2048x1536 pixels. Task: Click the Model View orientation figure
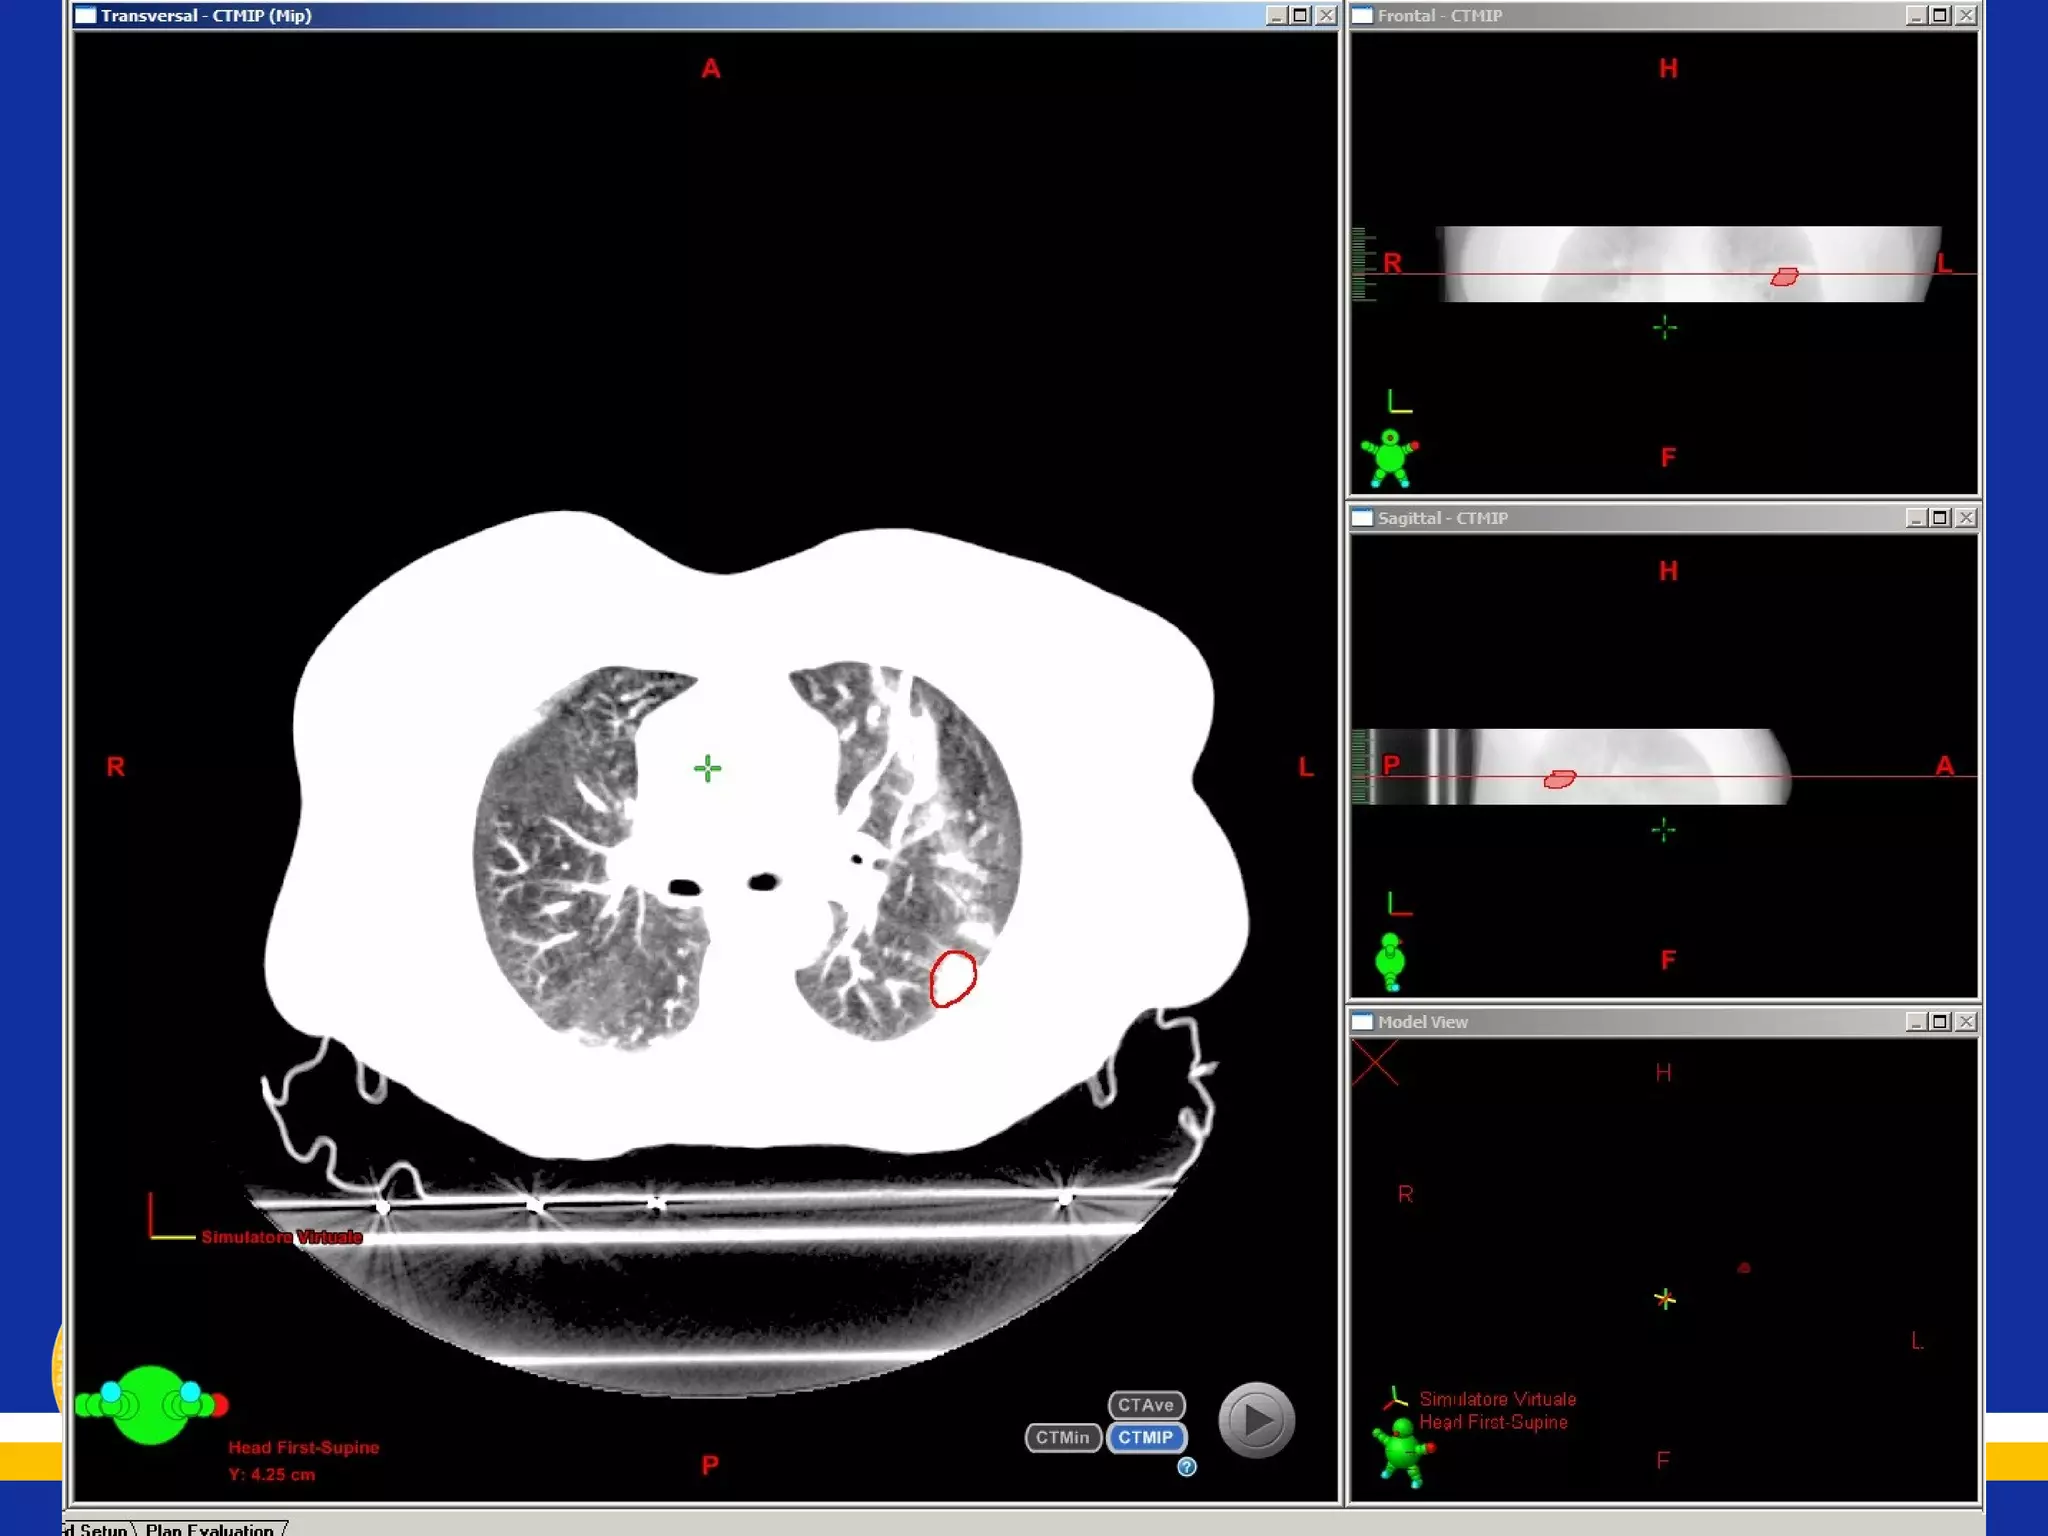point(1402,1450)
